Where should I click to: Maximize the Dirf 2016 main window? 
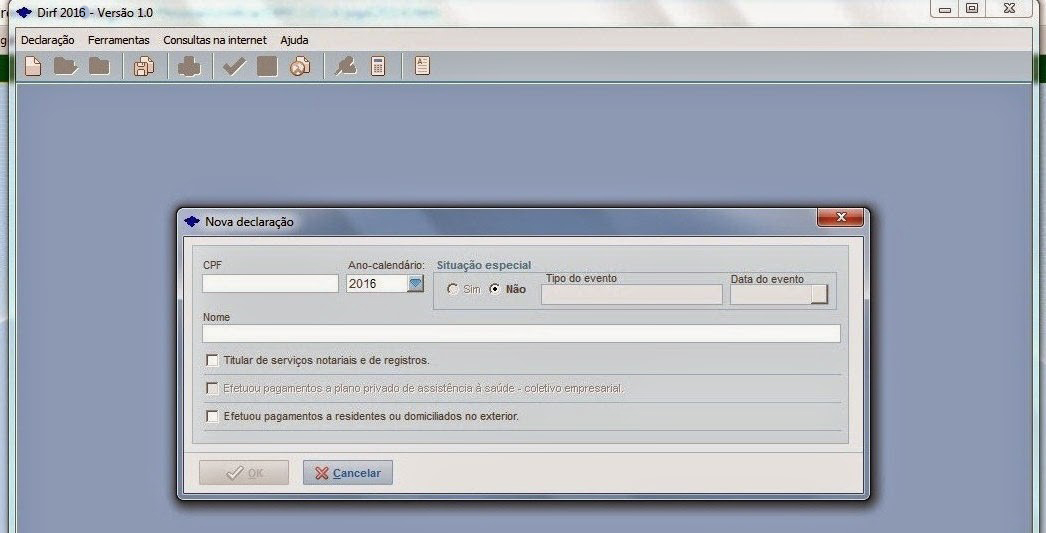[x=972, y=9]
